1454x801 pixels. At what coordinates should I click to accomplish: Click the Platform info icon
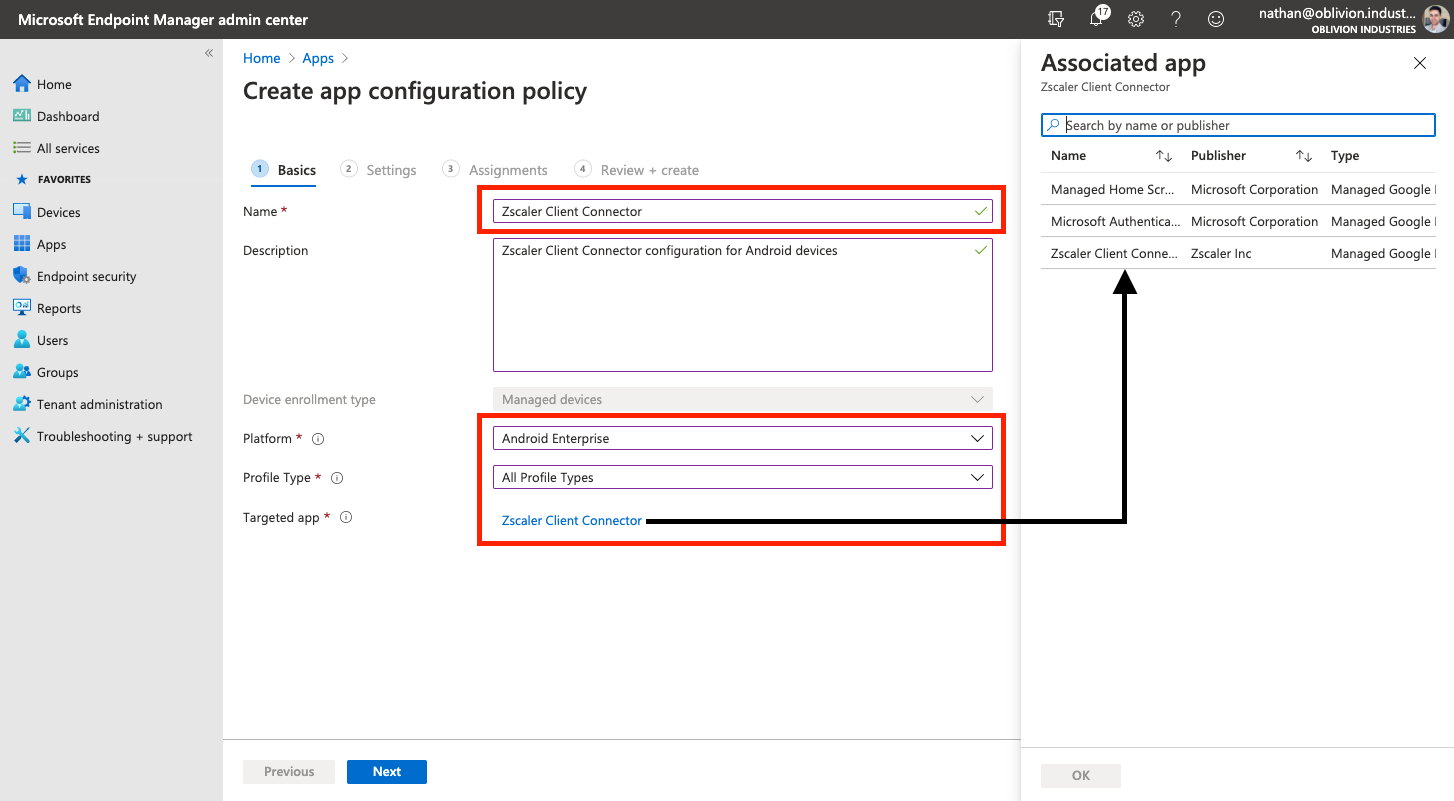pyautogui.click(x=318, y=439)
